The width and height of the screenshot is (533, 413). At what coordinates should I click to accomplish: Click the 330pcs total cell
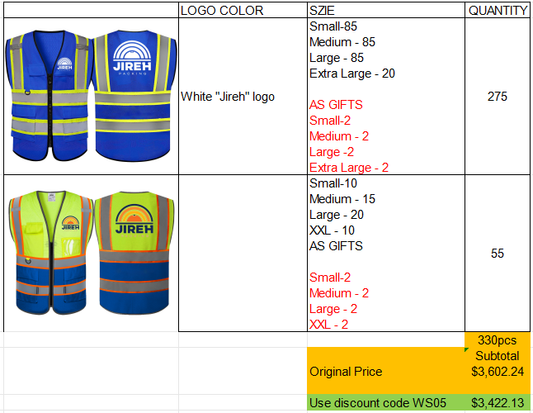(x=497, y=340)
